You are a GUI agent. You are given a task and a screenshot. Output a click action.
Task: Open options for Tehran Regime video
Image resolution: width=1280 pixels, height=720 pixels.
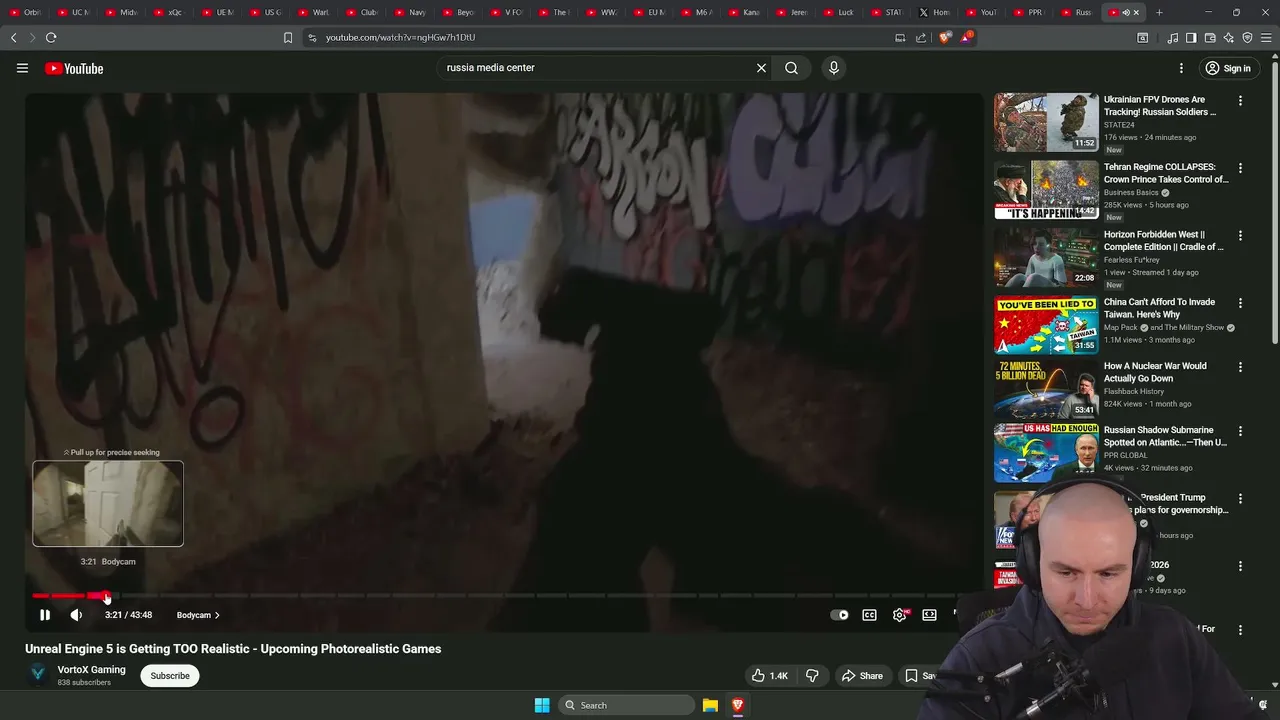pyautogui.click(x=1240, y=168)
